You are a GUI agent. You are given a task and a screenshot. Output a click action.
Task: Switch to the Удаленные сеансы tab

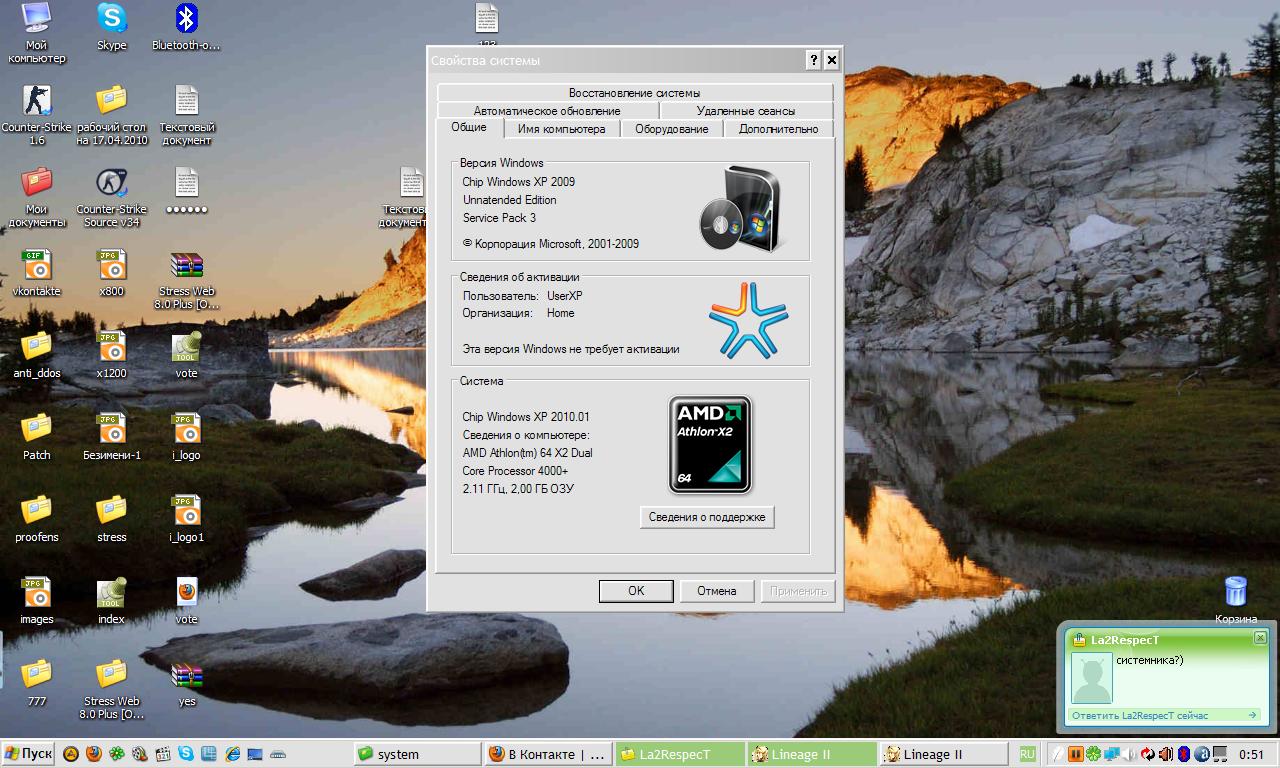746,111
